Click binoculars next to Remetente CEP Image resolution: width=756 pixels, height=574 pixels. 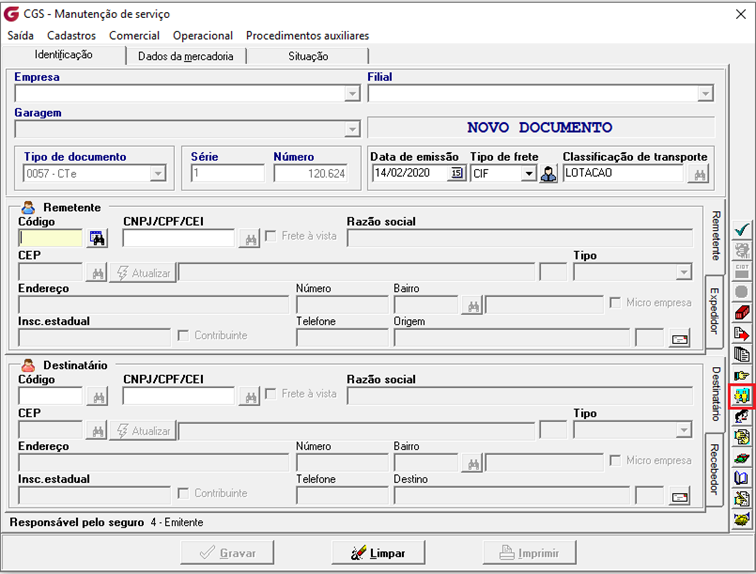click(97, 273)
